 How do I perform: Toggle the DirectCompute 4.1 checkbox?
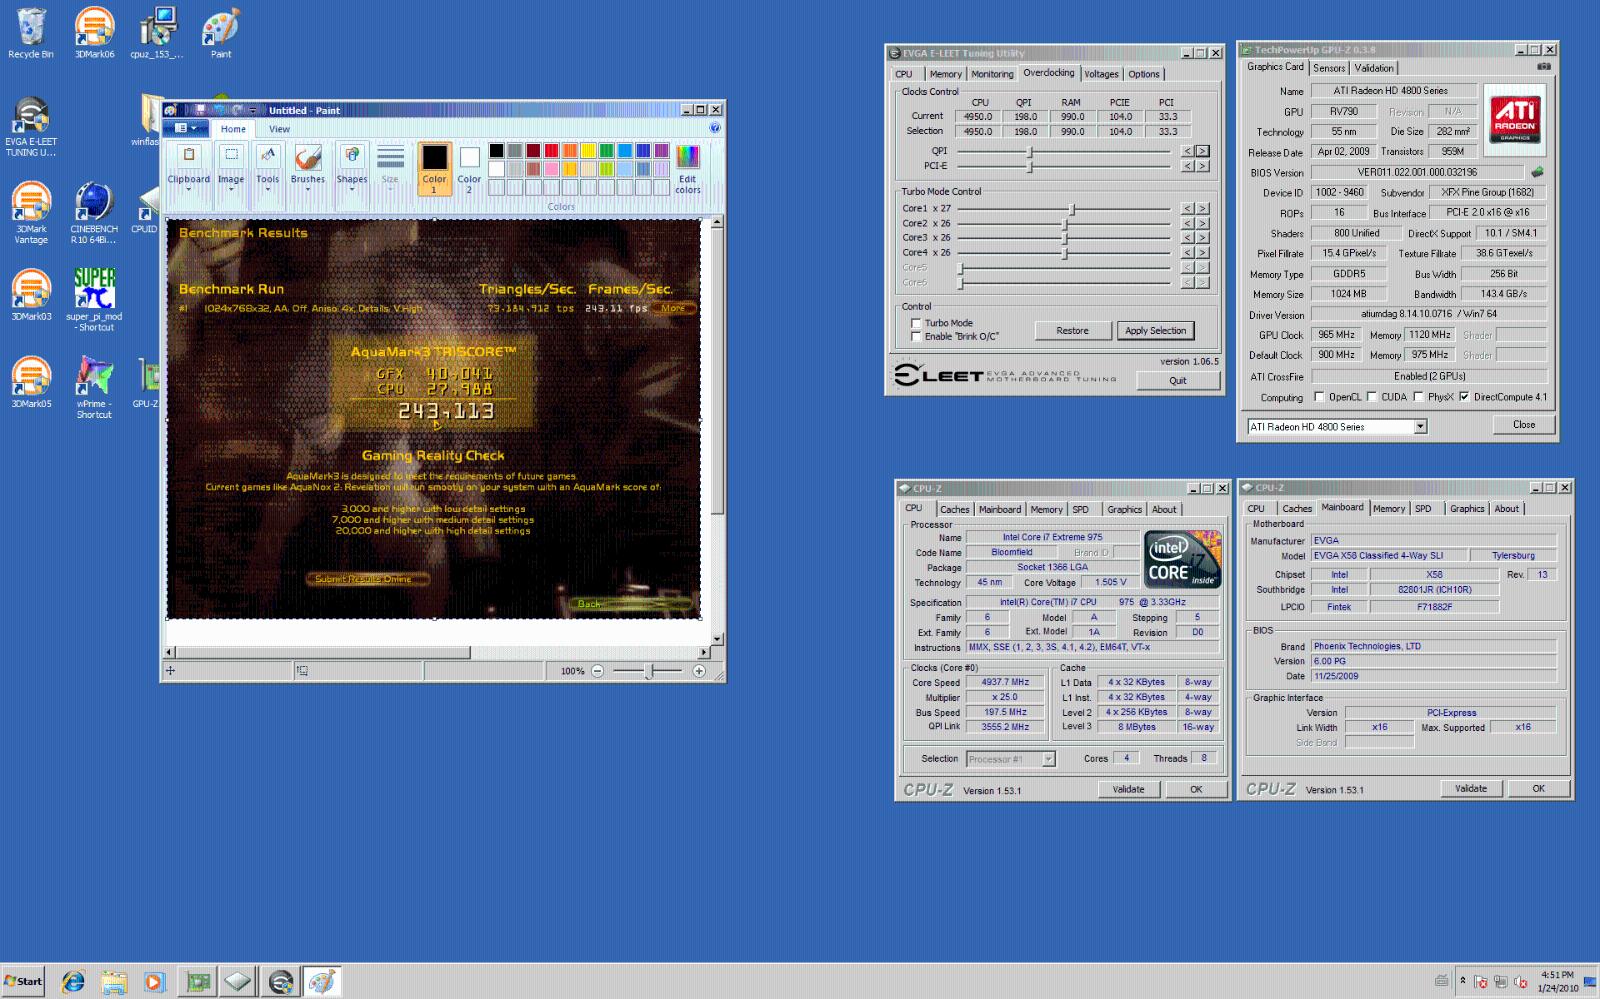click(x=1464, y=397)
